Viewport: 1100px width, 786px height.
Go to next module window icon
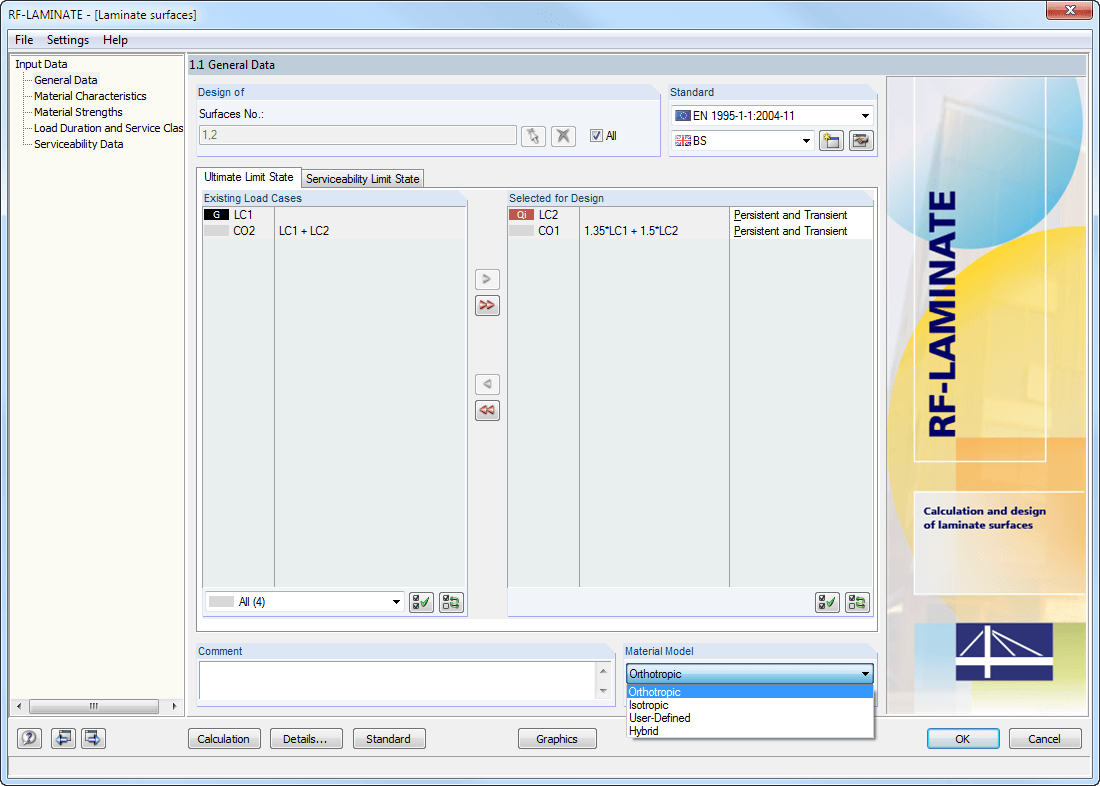[93, 738]
